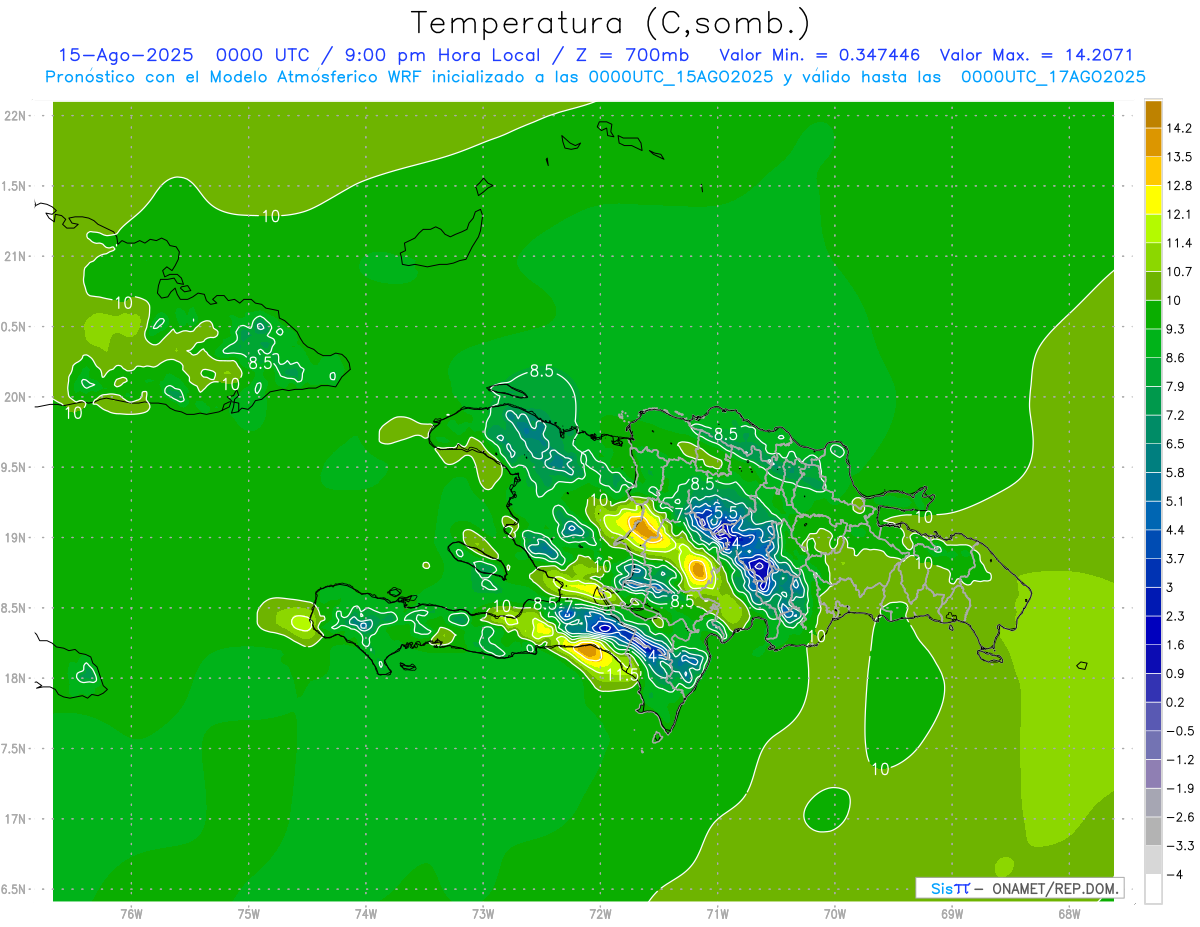Click the 12.1 value on the colorbar

pos(1179,214)
